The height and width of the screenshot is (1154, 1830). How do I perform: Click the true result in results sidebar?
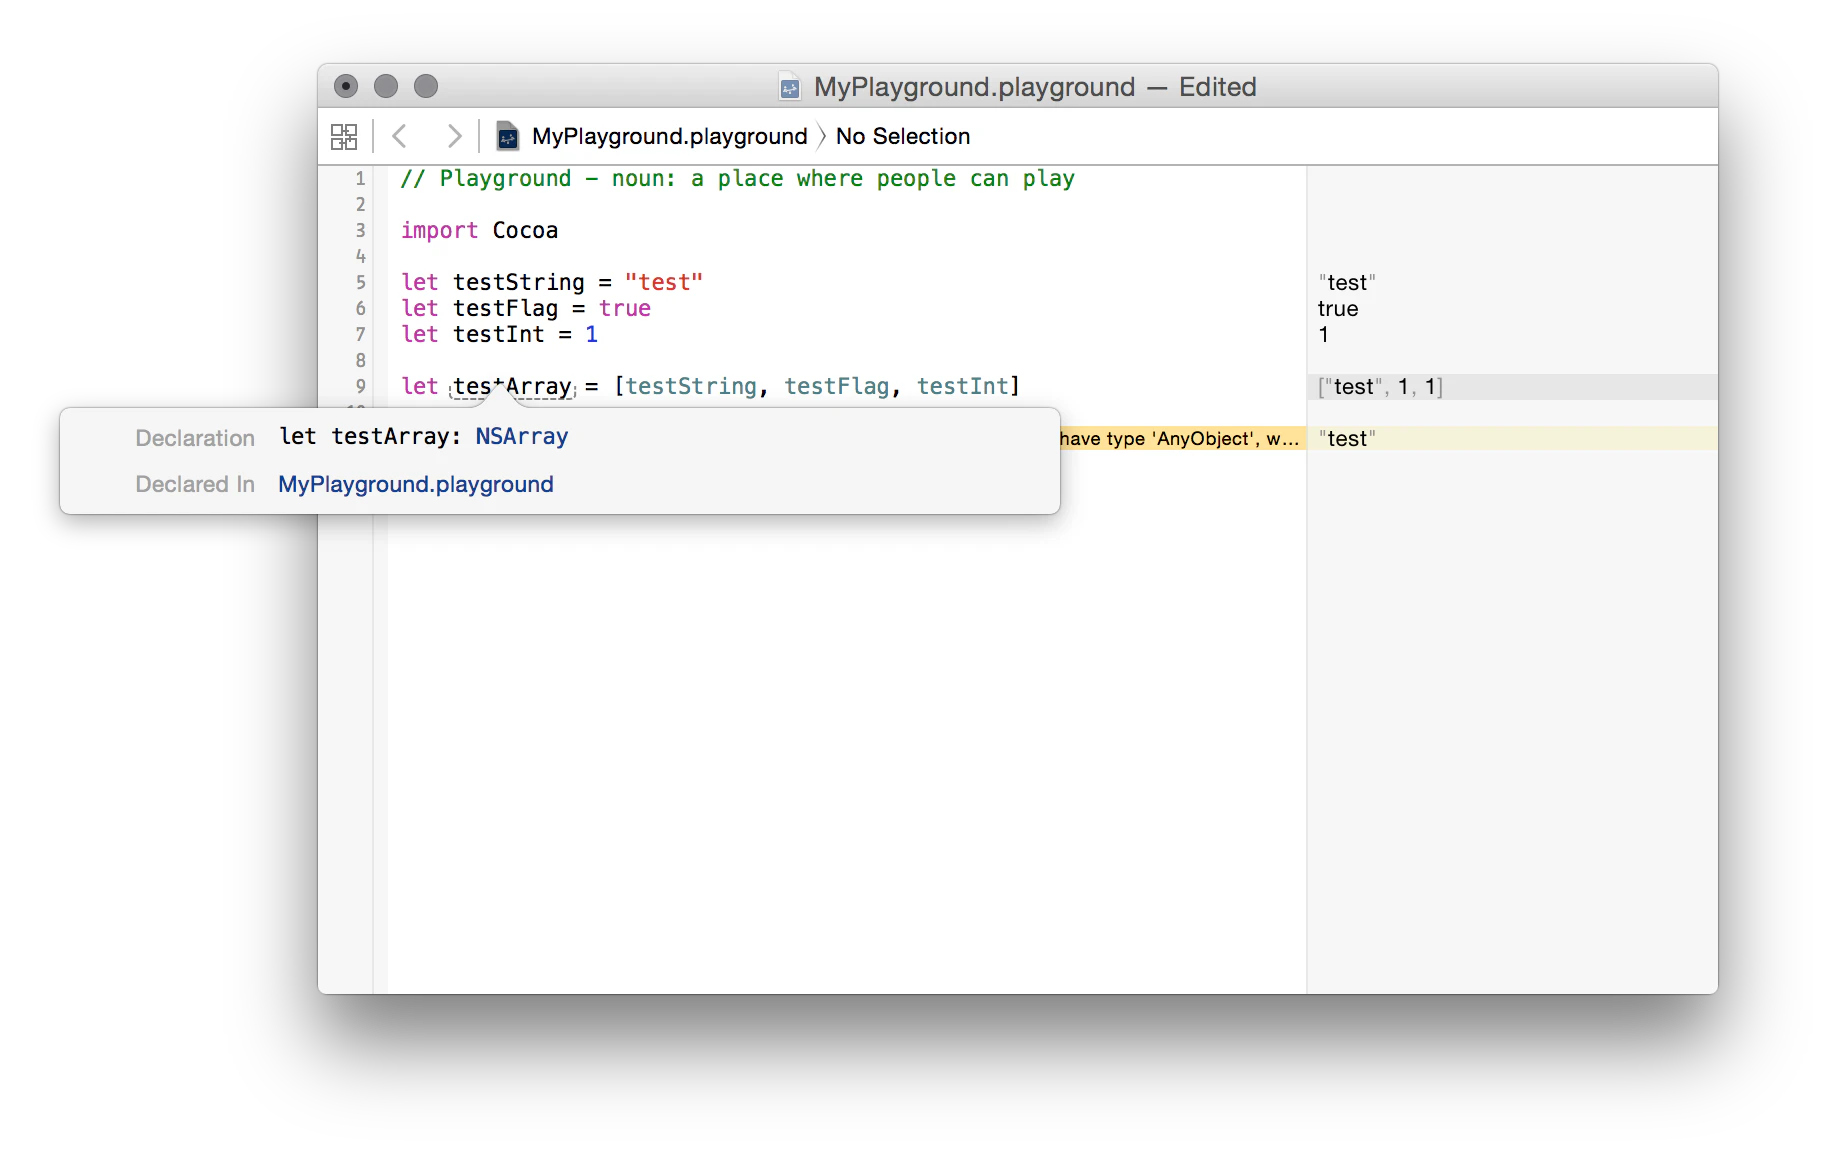click(1338, 309)
